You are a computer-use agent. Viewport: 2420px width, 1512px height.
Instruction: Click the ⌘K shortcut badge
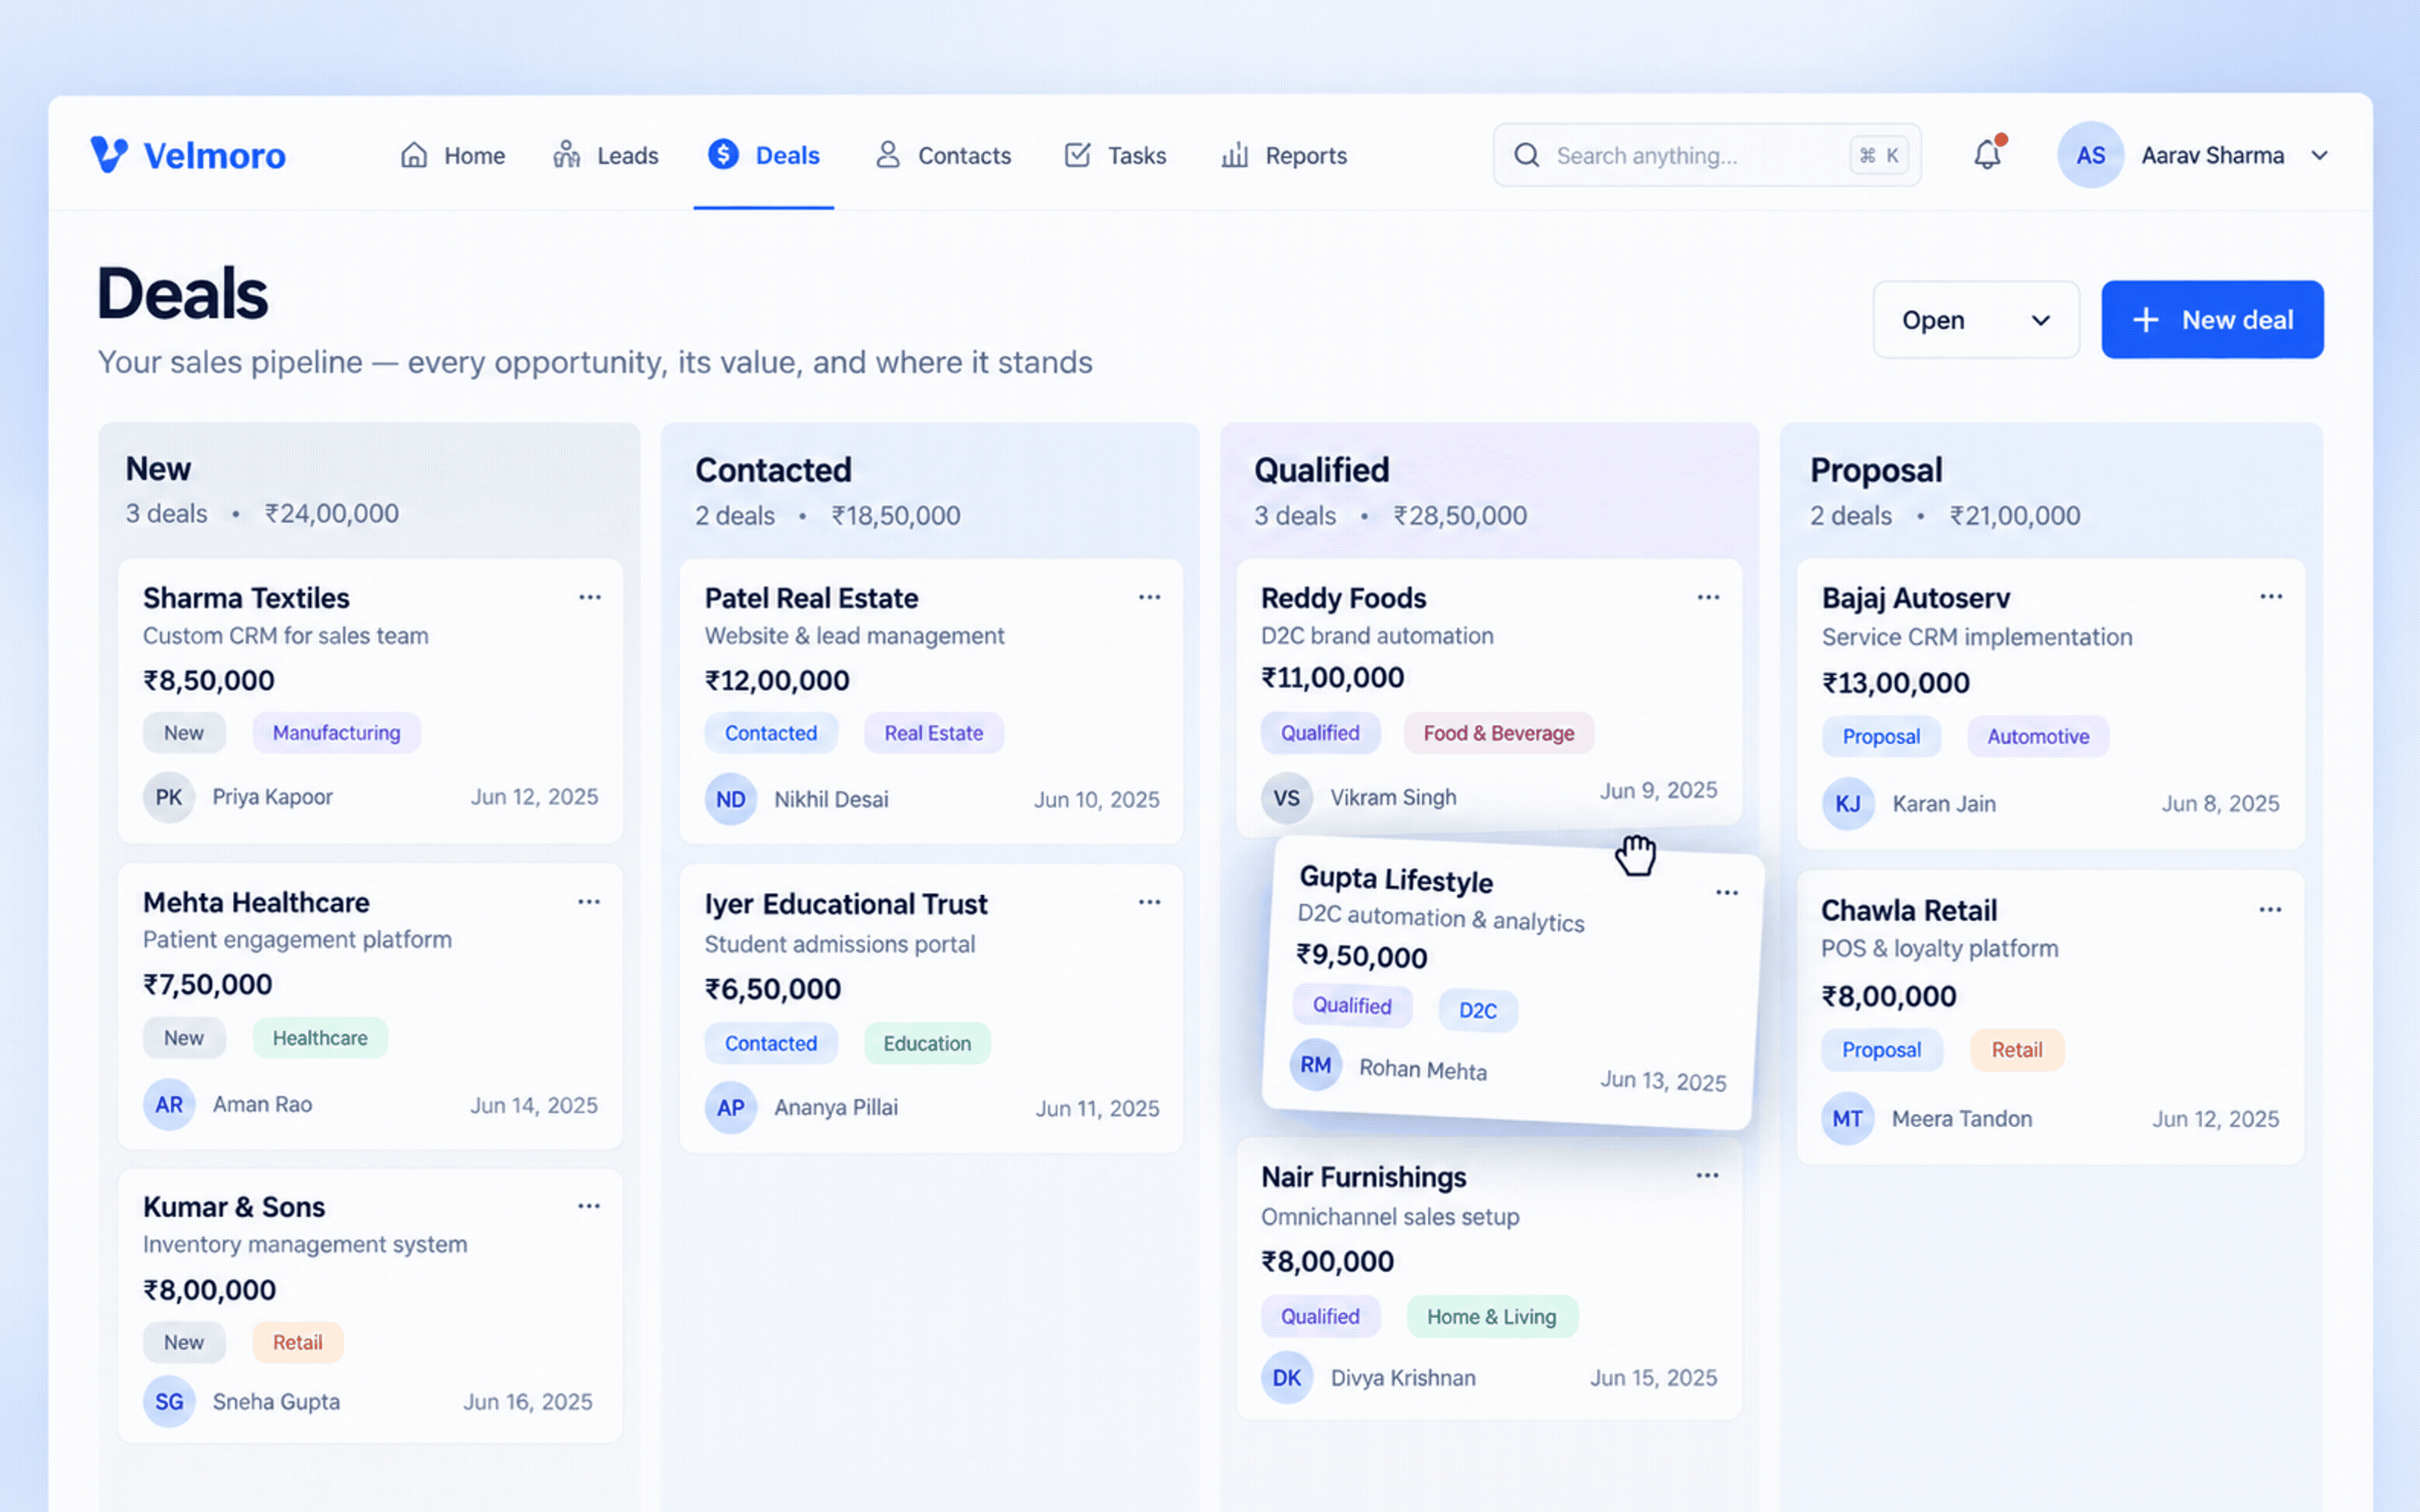[x=1879, y=155]
